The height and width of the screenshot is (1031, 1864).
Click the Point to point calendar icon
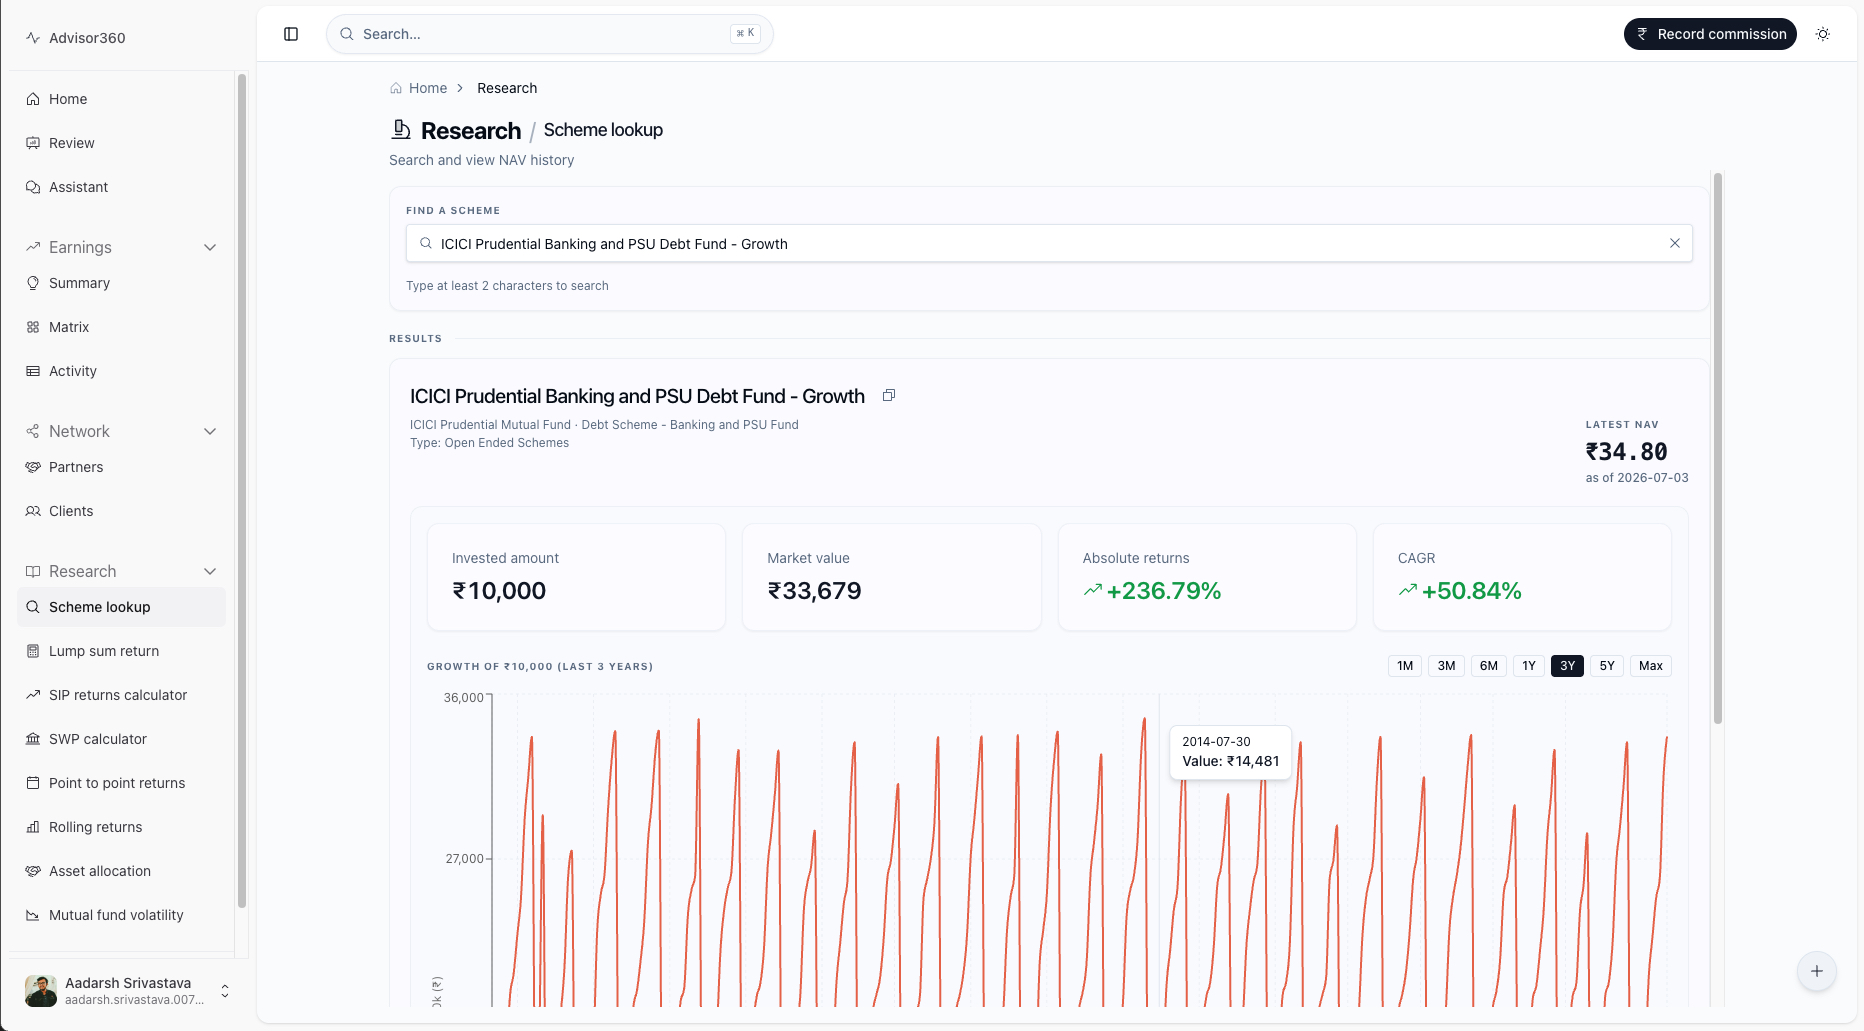pyautogui.click(x=33, y=783)
